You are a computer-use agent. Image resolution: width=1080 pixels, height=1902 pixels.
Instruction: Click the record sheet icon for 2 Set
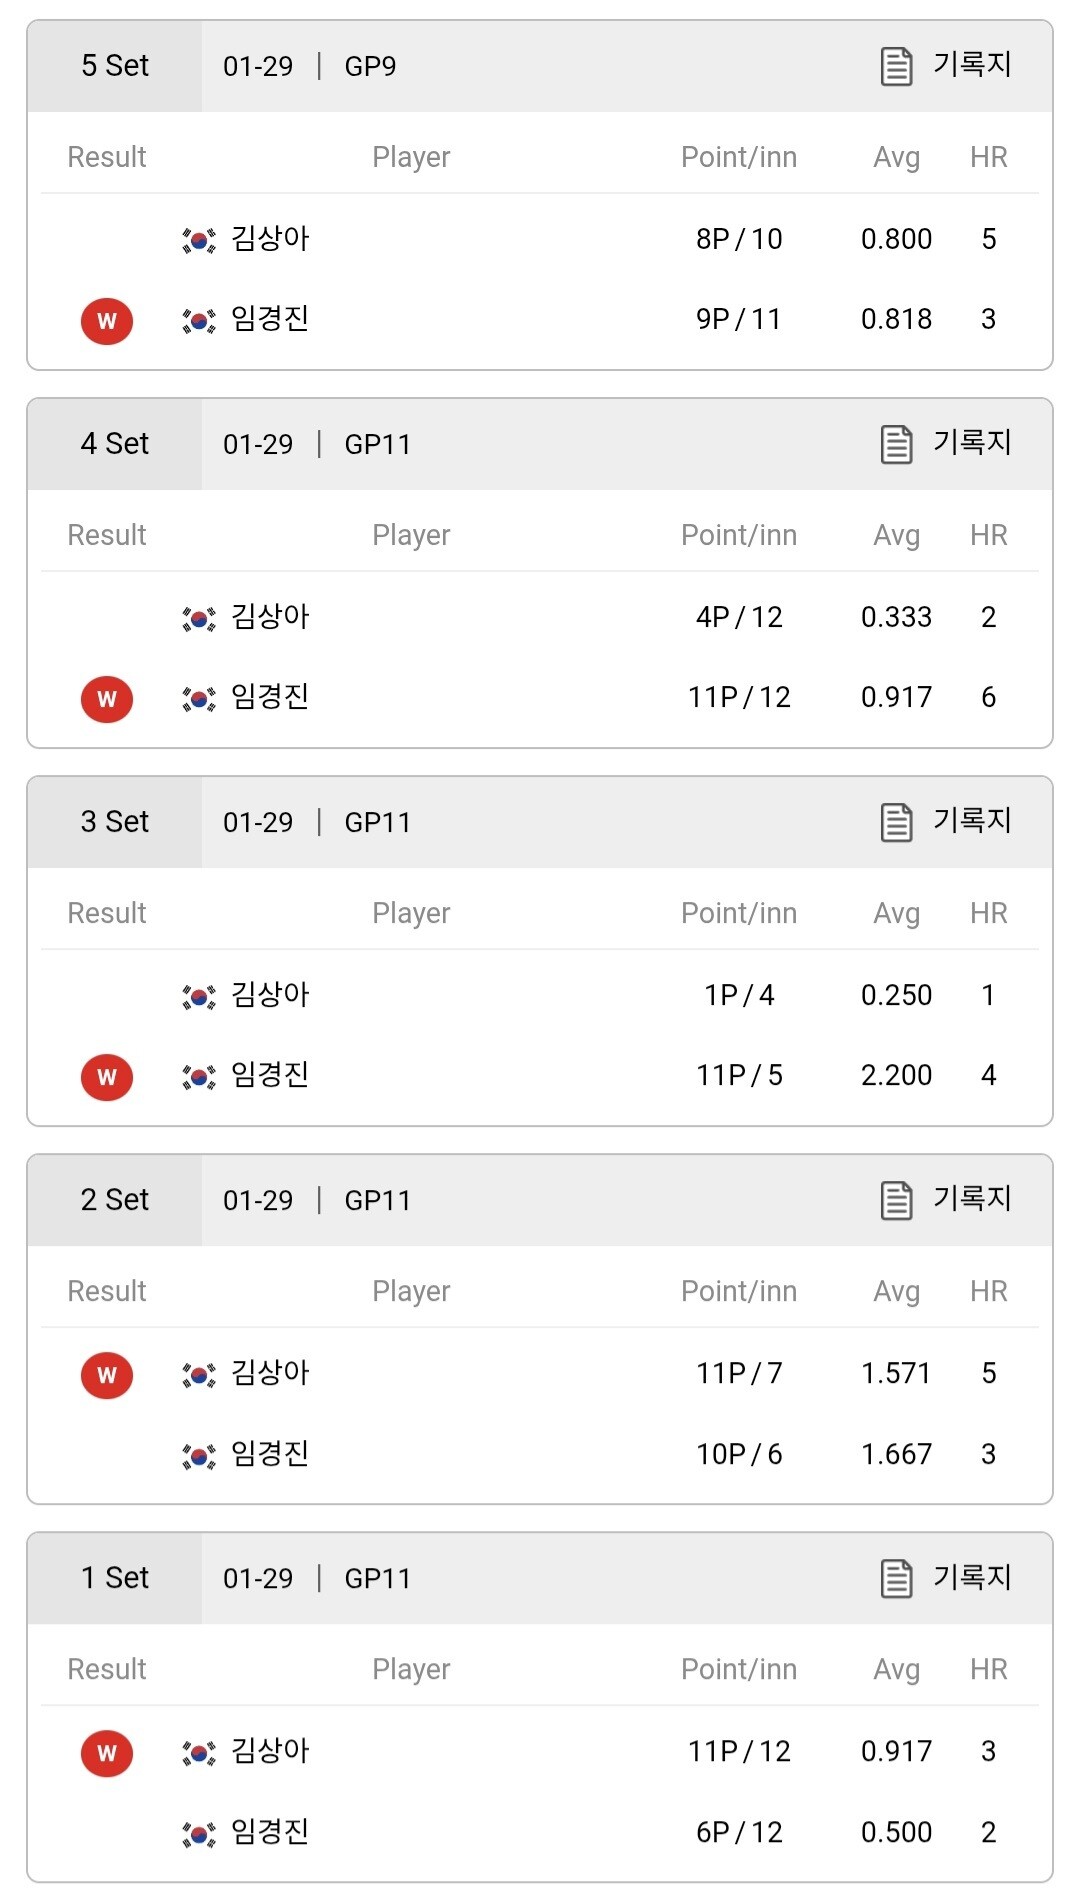coord(896,1200)
